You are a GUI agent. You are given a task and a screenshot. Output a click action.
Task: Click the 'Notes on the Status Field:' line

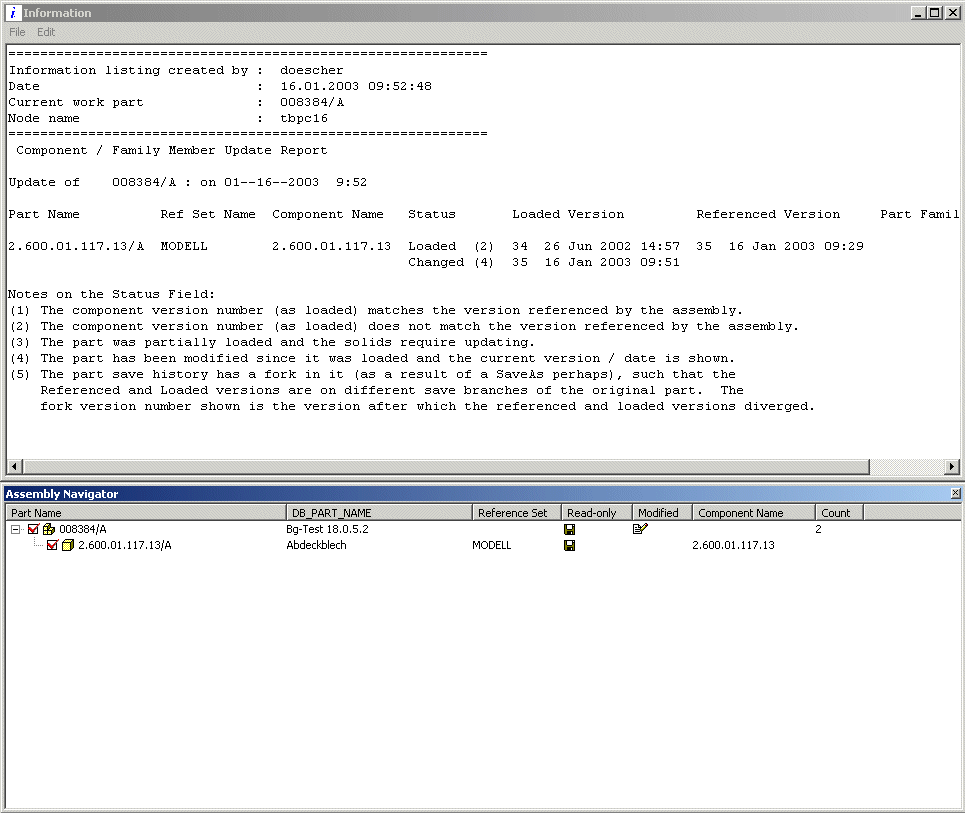click(111, 294)
